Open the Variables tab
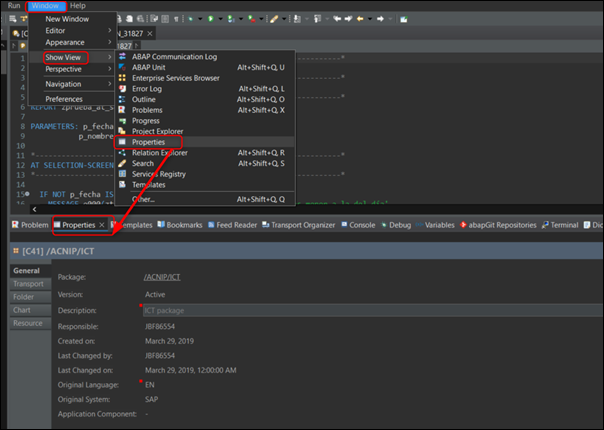This screenshot has height=430, width=604. coord(435,225)
